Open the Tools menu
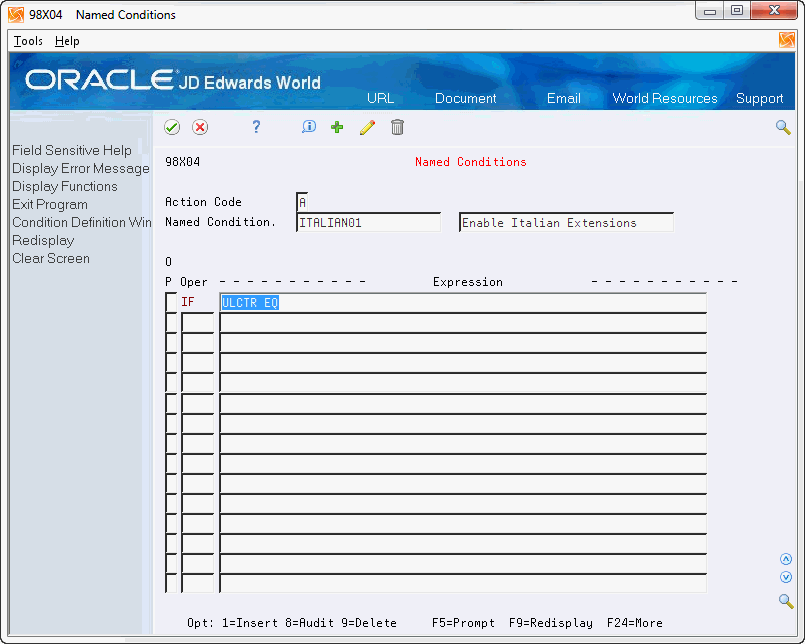The image size is (805, 644). [x=28, y=41]
